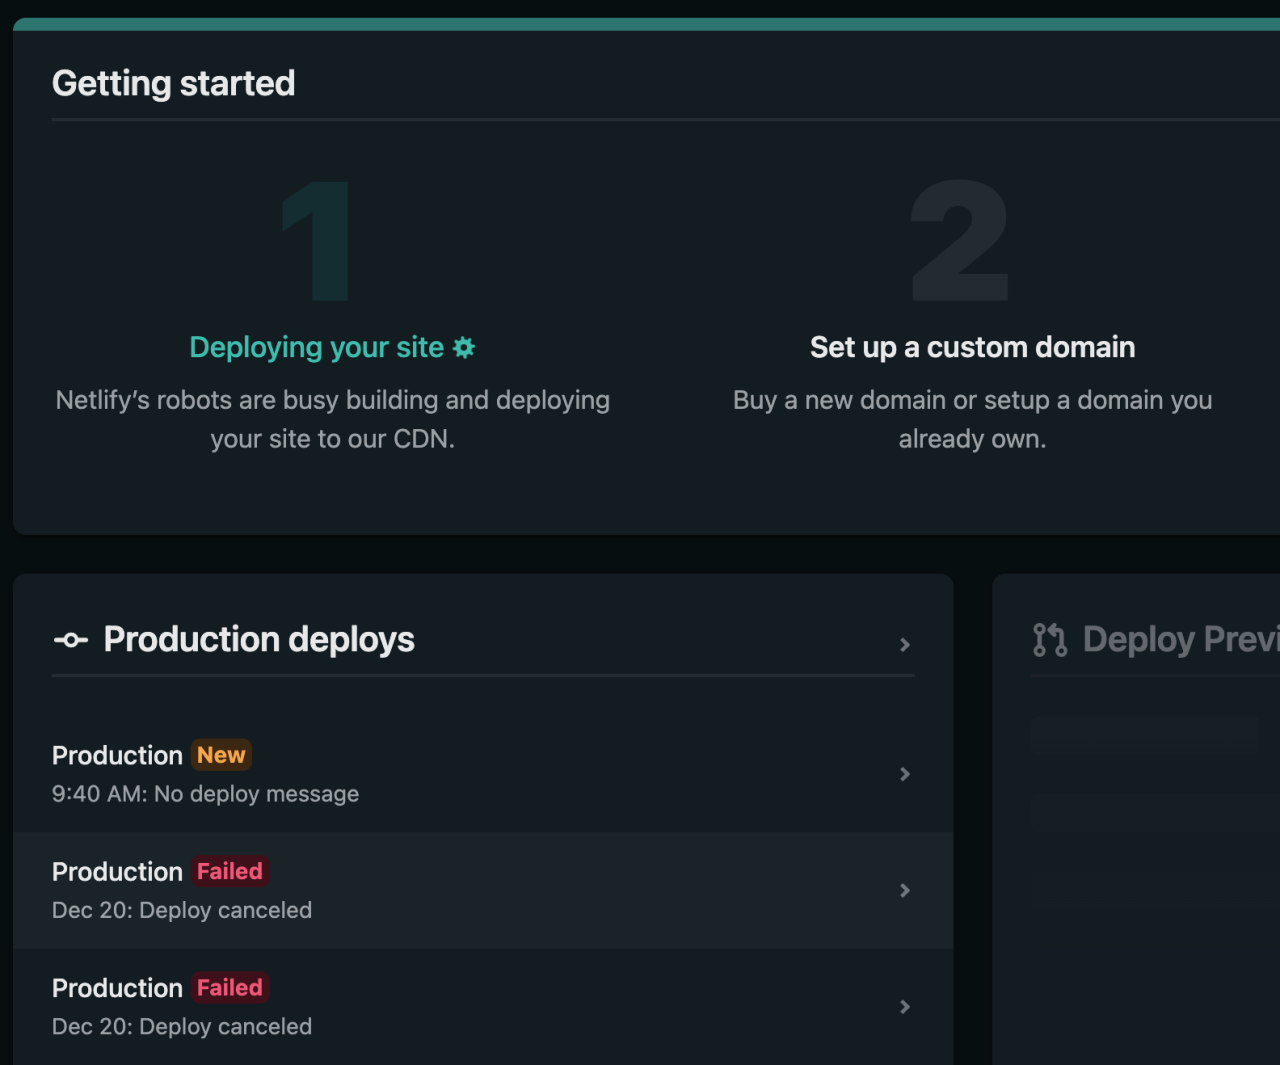
Task: Click the Production deploys section header
Action: pyautogui.click(x=258, y=640)
